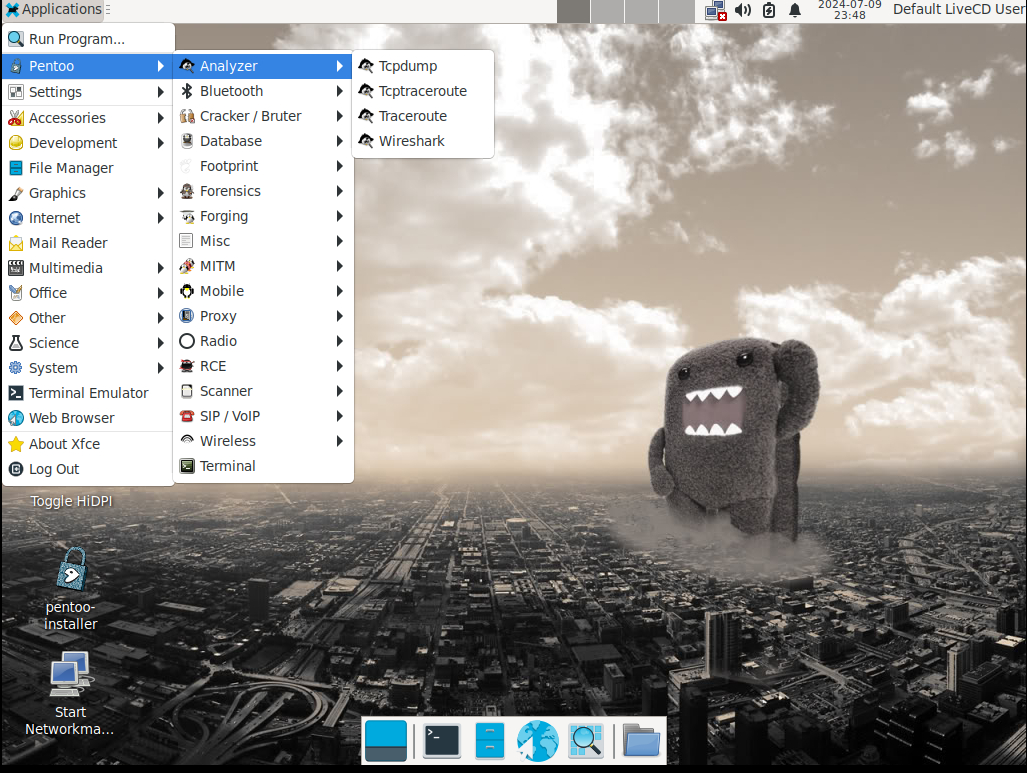
Task: Click Cracker / Bruter category icon
Action: point(187,116)
